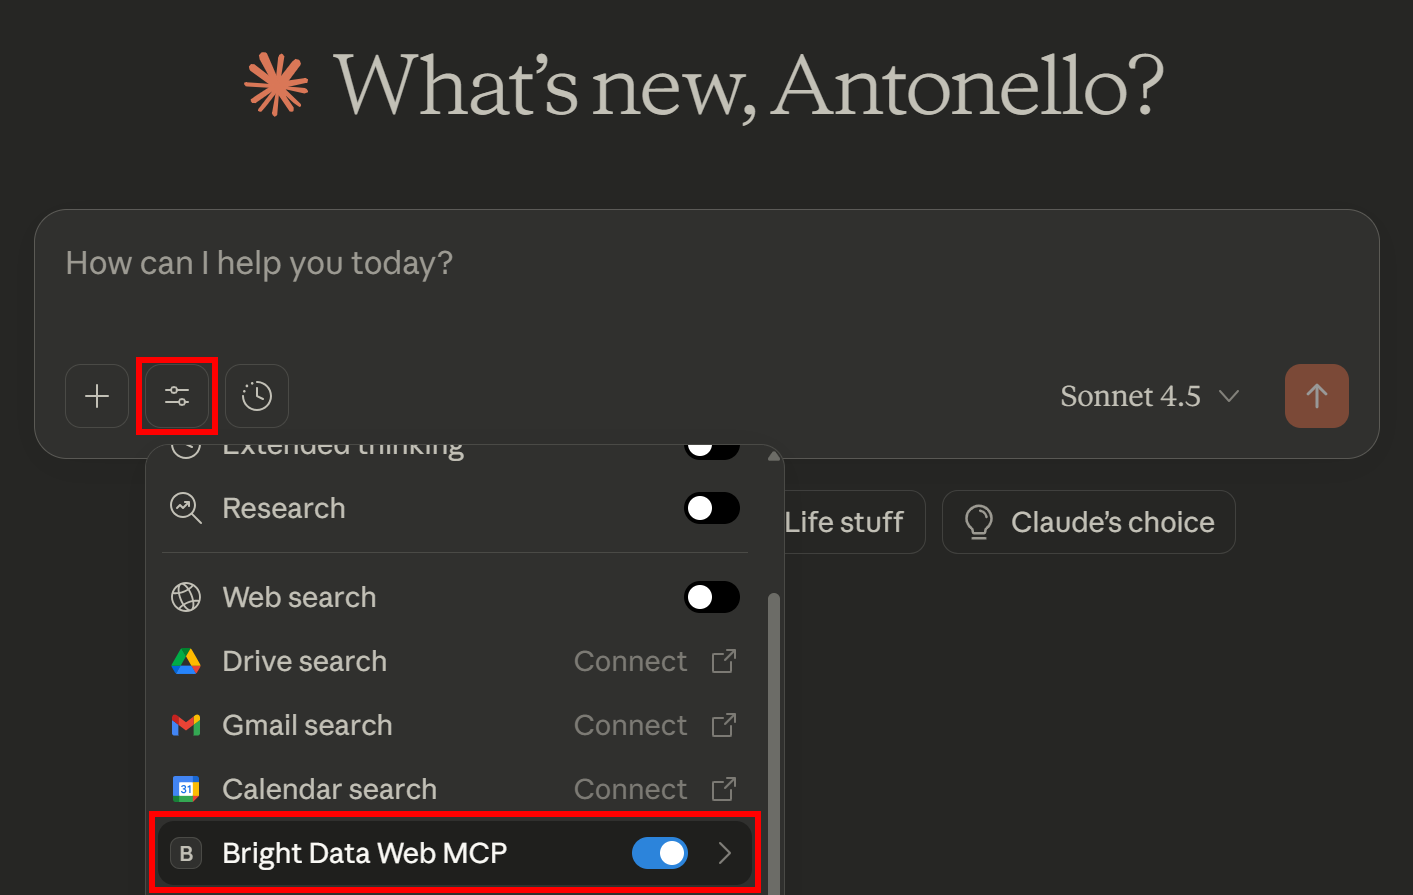This screenshot has width=1413, height=895.
Task: Click the message input field
Action: click(400, 262)
